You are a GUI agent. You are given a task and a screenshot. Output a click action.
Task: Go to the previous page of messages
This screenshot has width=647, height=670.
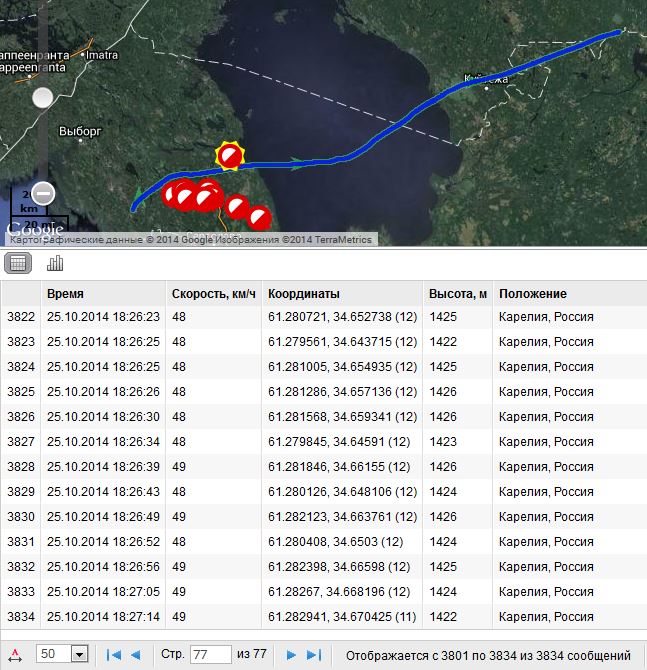[x=135, y=655]
